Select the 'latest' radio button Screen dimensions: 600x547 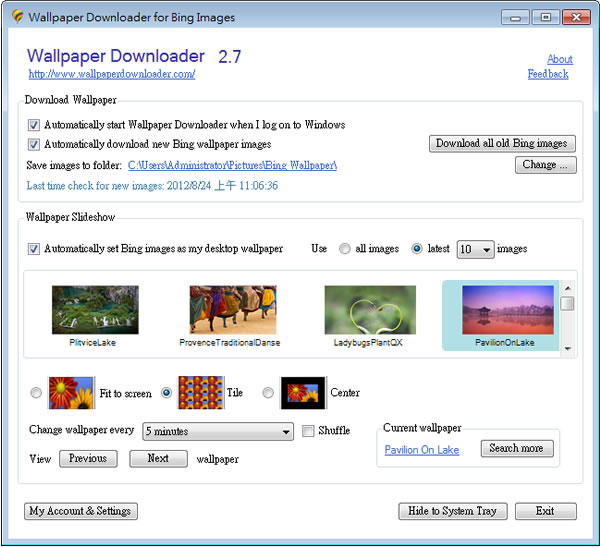(x=417, y=249)
